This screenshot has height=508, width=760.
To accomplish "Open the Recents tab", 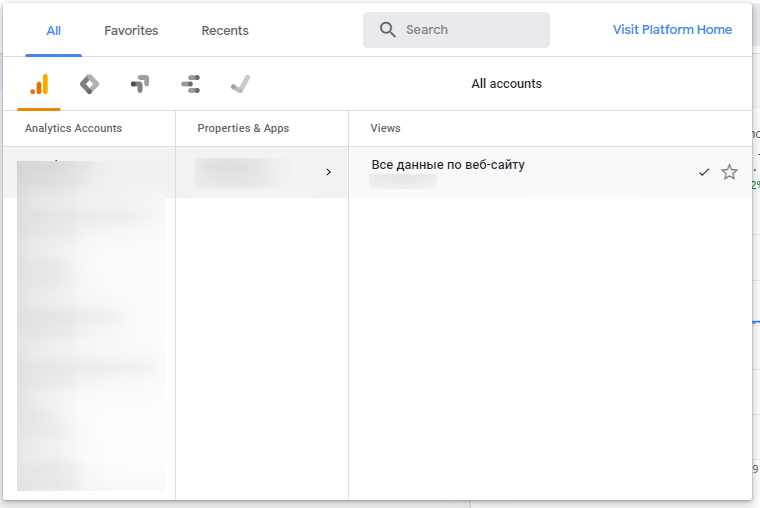I will coord(225,31).
